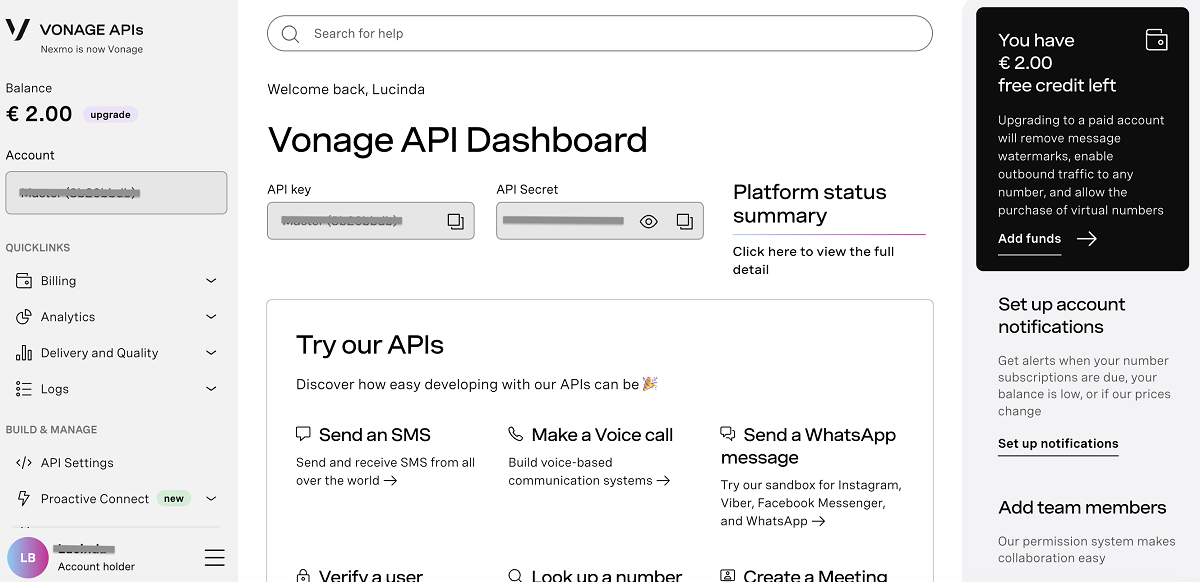Click the Set up account notifications heading
This screenshot has height=582, width=1200.
(x=1061, y=316)
